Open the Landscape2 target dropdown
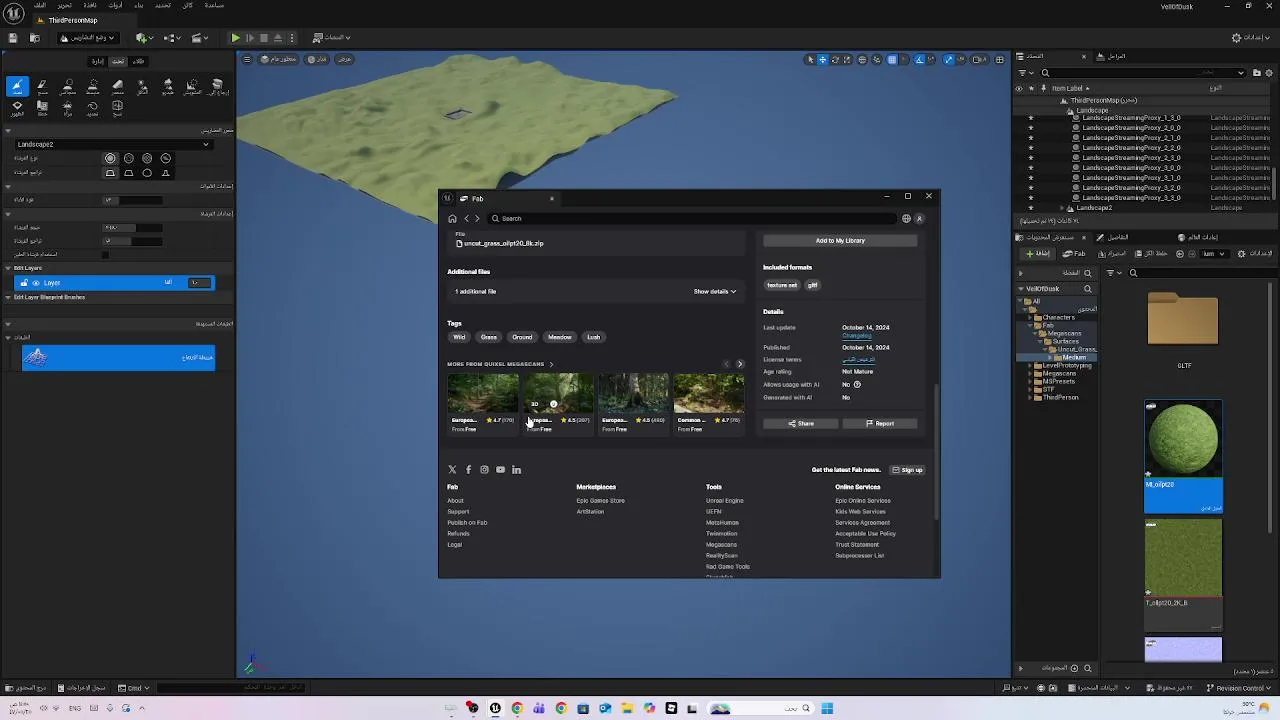Viewport: 1280px width, 720px height. point(114,144)
